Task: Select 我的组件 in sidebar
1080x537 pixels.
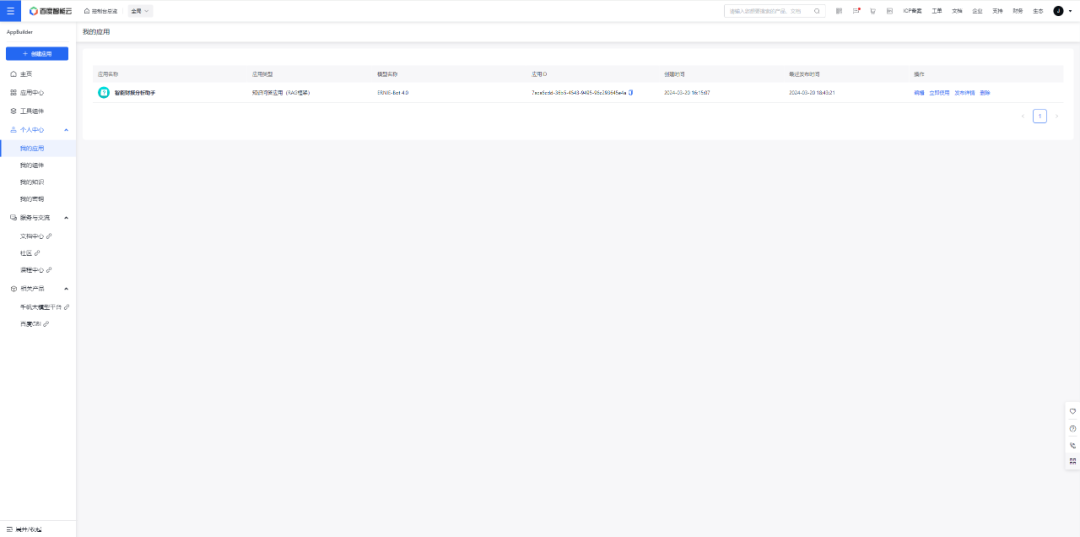Action: [x=32, y=165]
